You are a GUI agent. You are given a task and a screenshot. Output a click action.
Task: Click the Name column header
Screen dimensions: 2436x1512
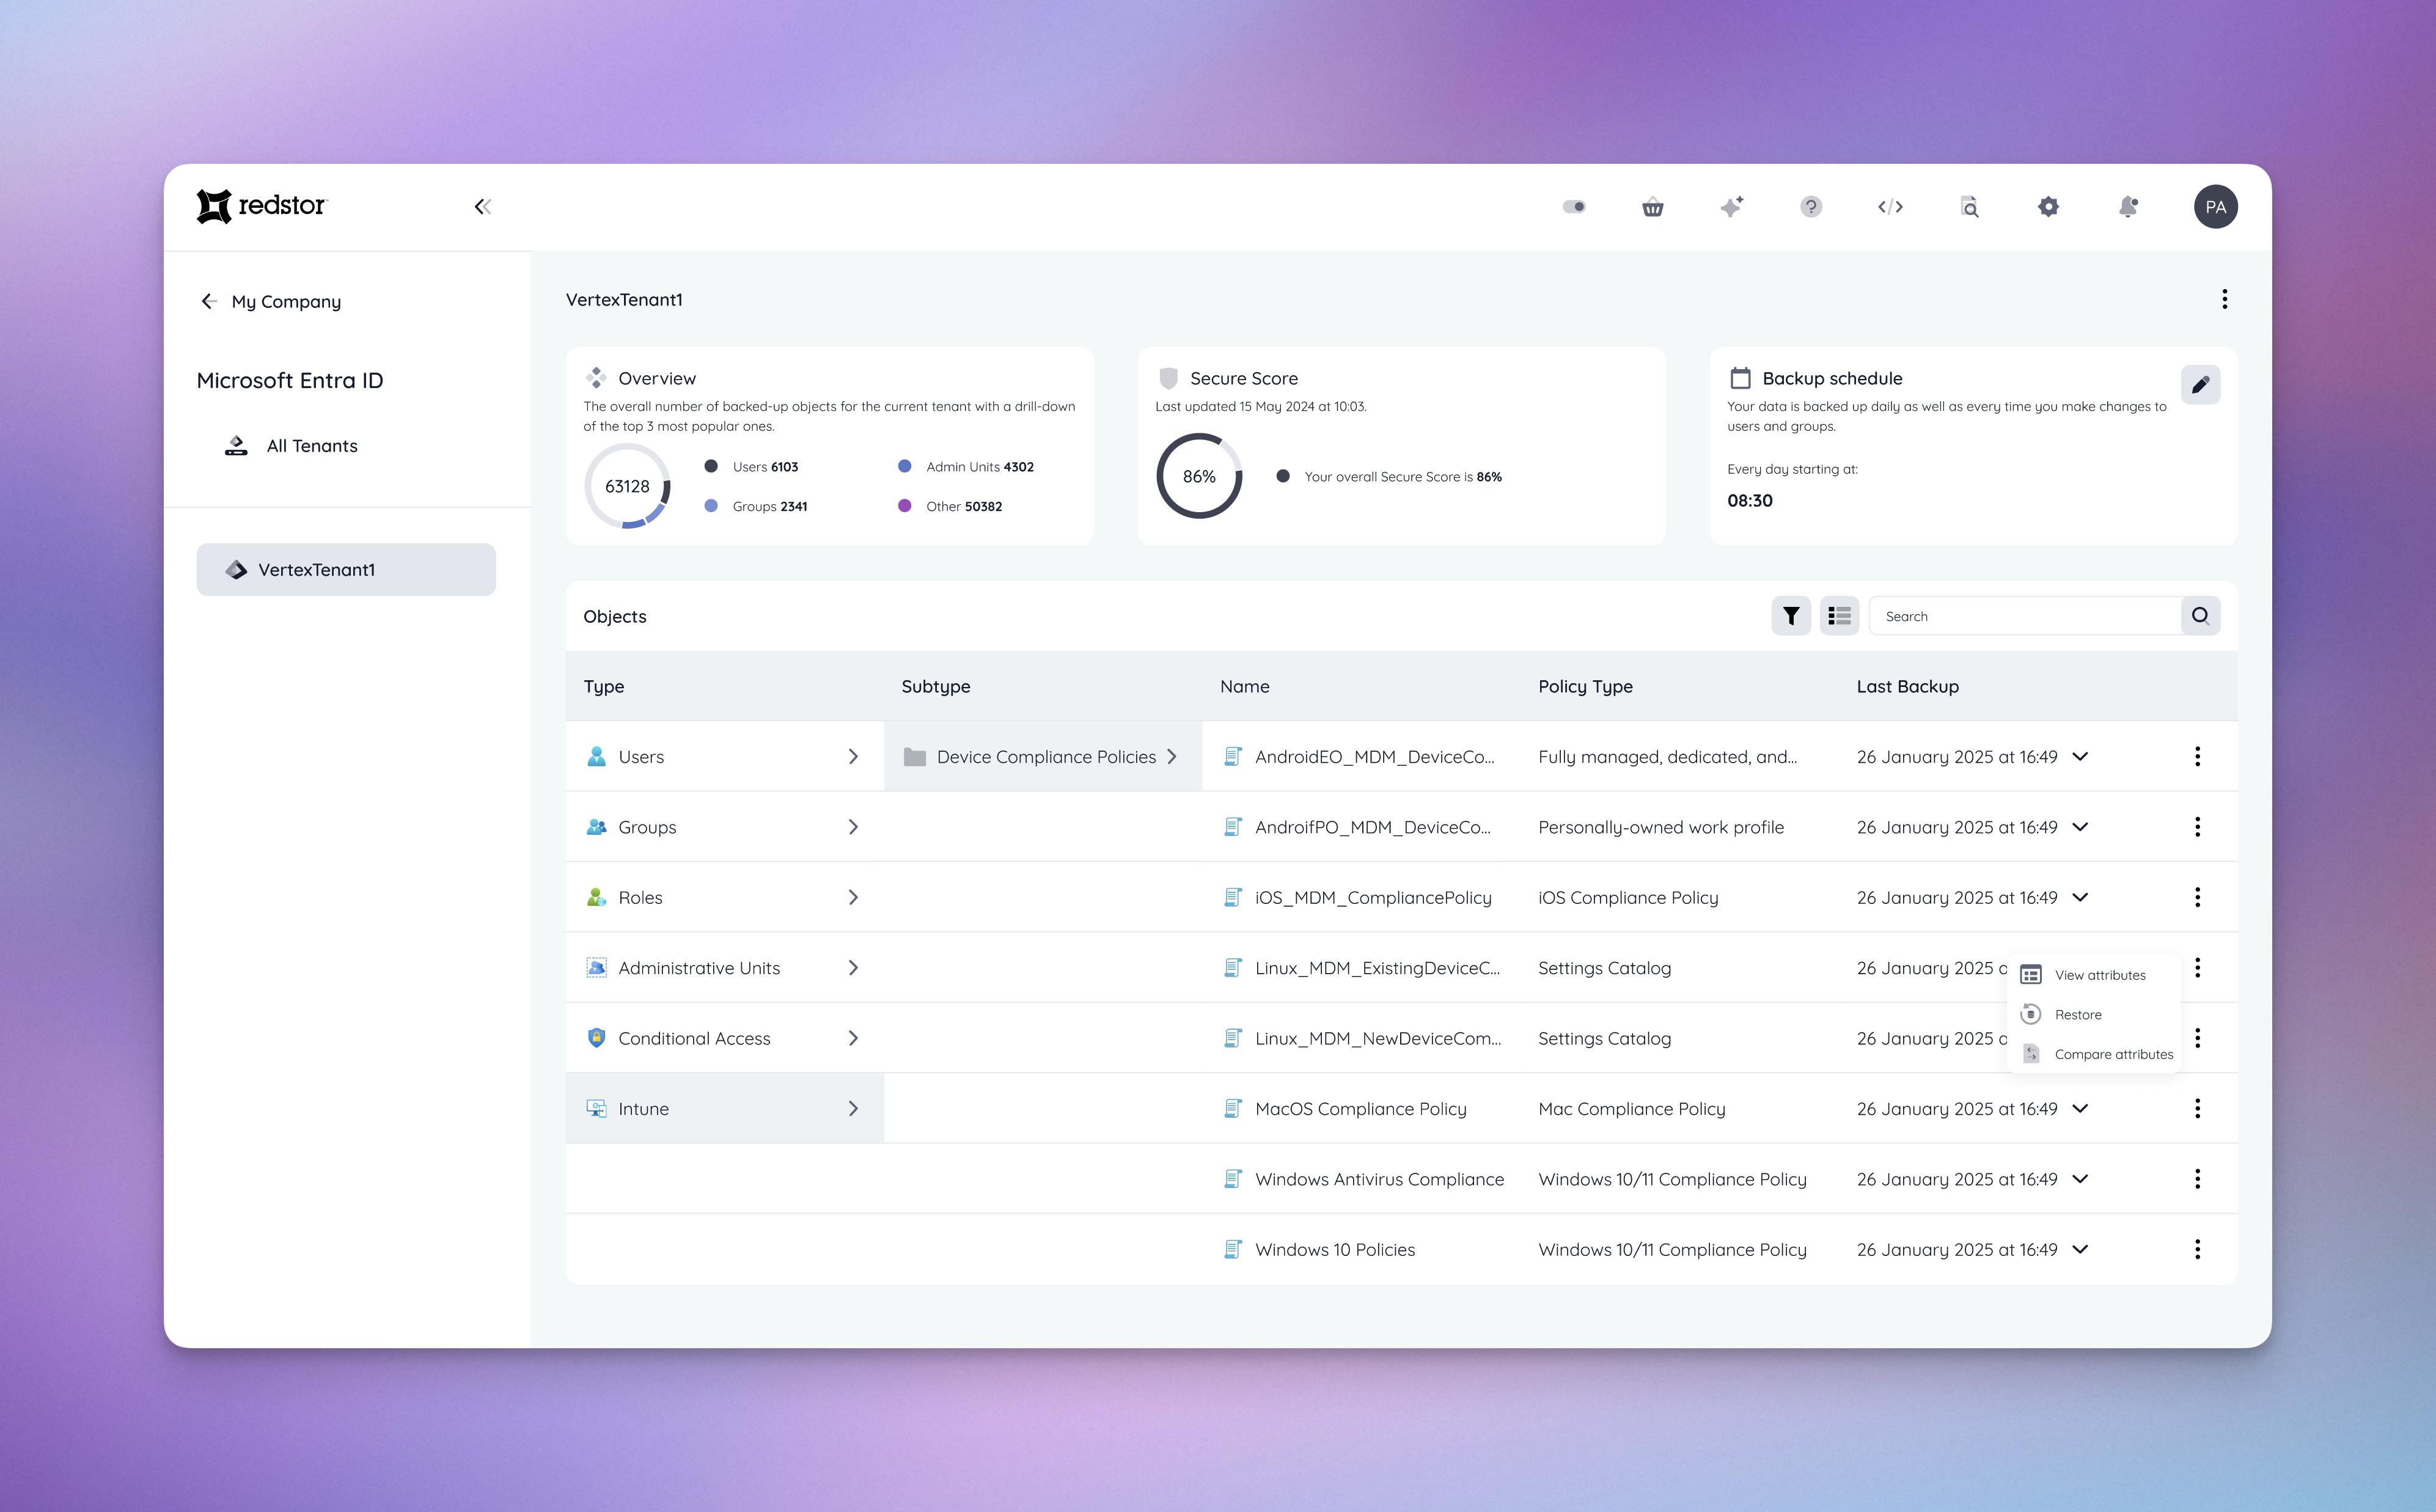tap(1245, 687)
